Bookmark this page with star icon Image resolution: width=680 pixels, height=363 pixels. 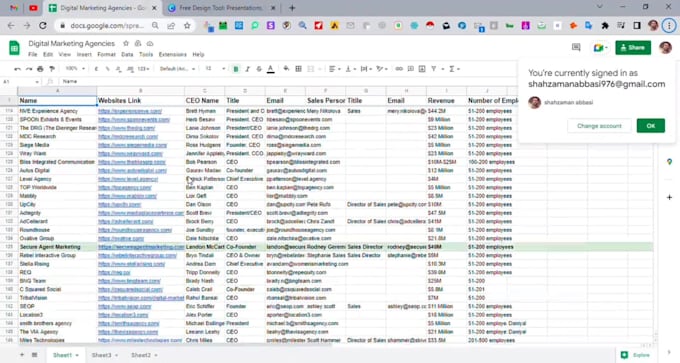click(x=187, y=26)
